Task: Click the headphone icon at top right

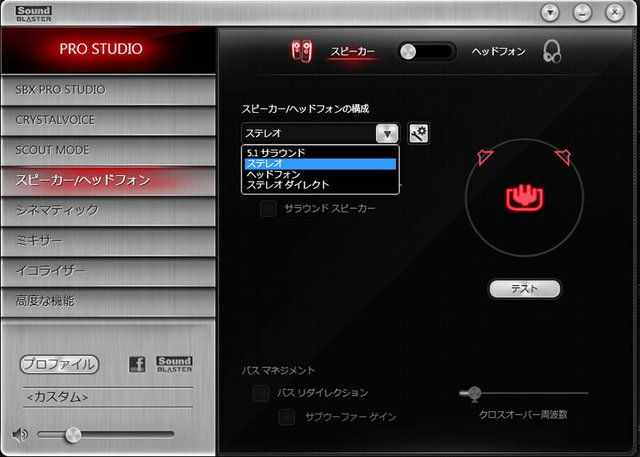Action: tap(552, 51)
